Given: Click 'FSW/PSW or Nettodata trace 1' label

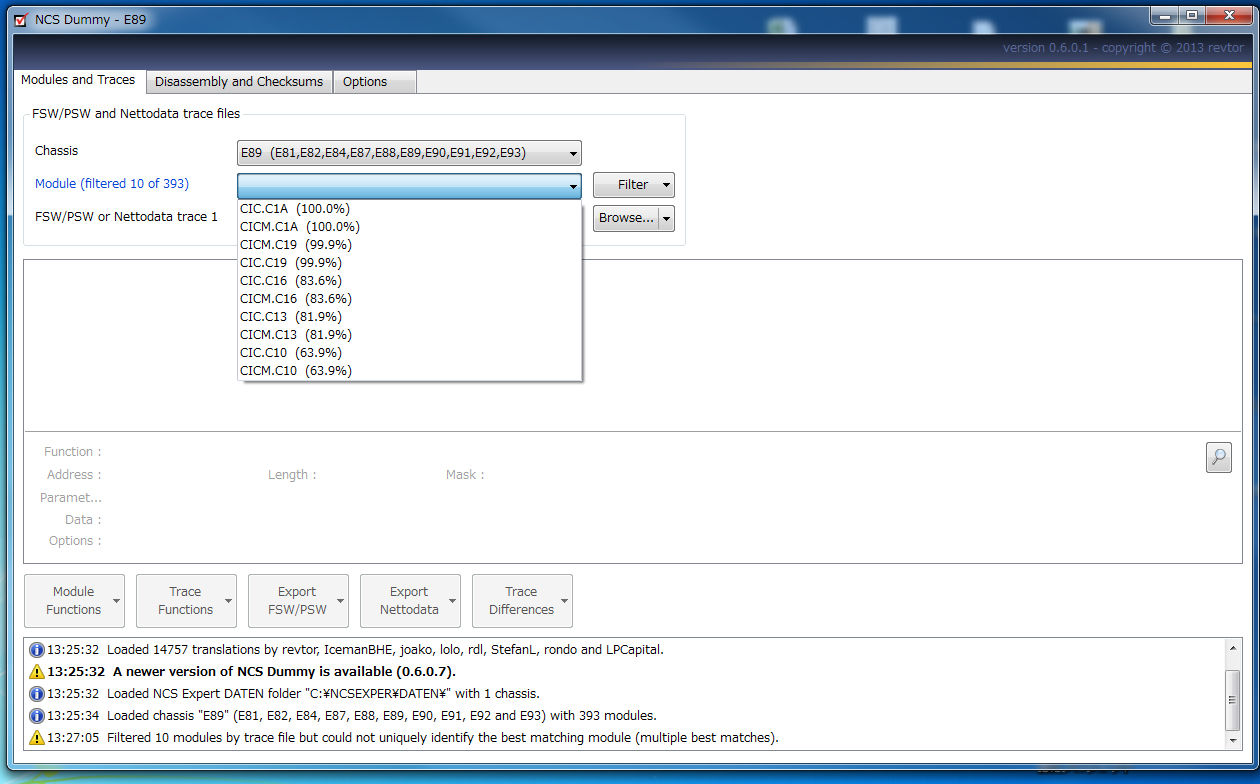Looking at the screenshot, I should 126,217.
